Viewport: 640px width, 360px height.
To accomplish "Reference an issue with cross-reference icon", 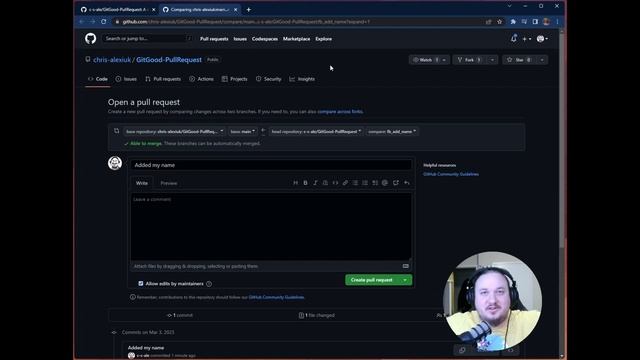I will [x=396, y=183].
